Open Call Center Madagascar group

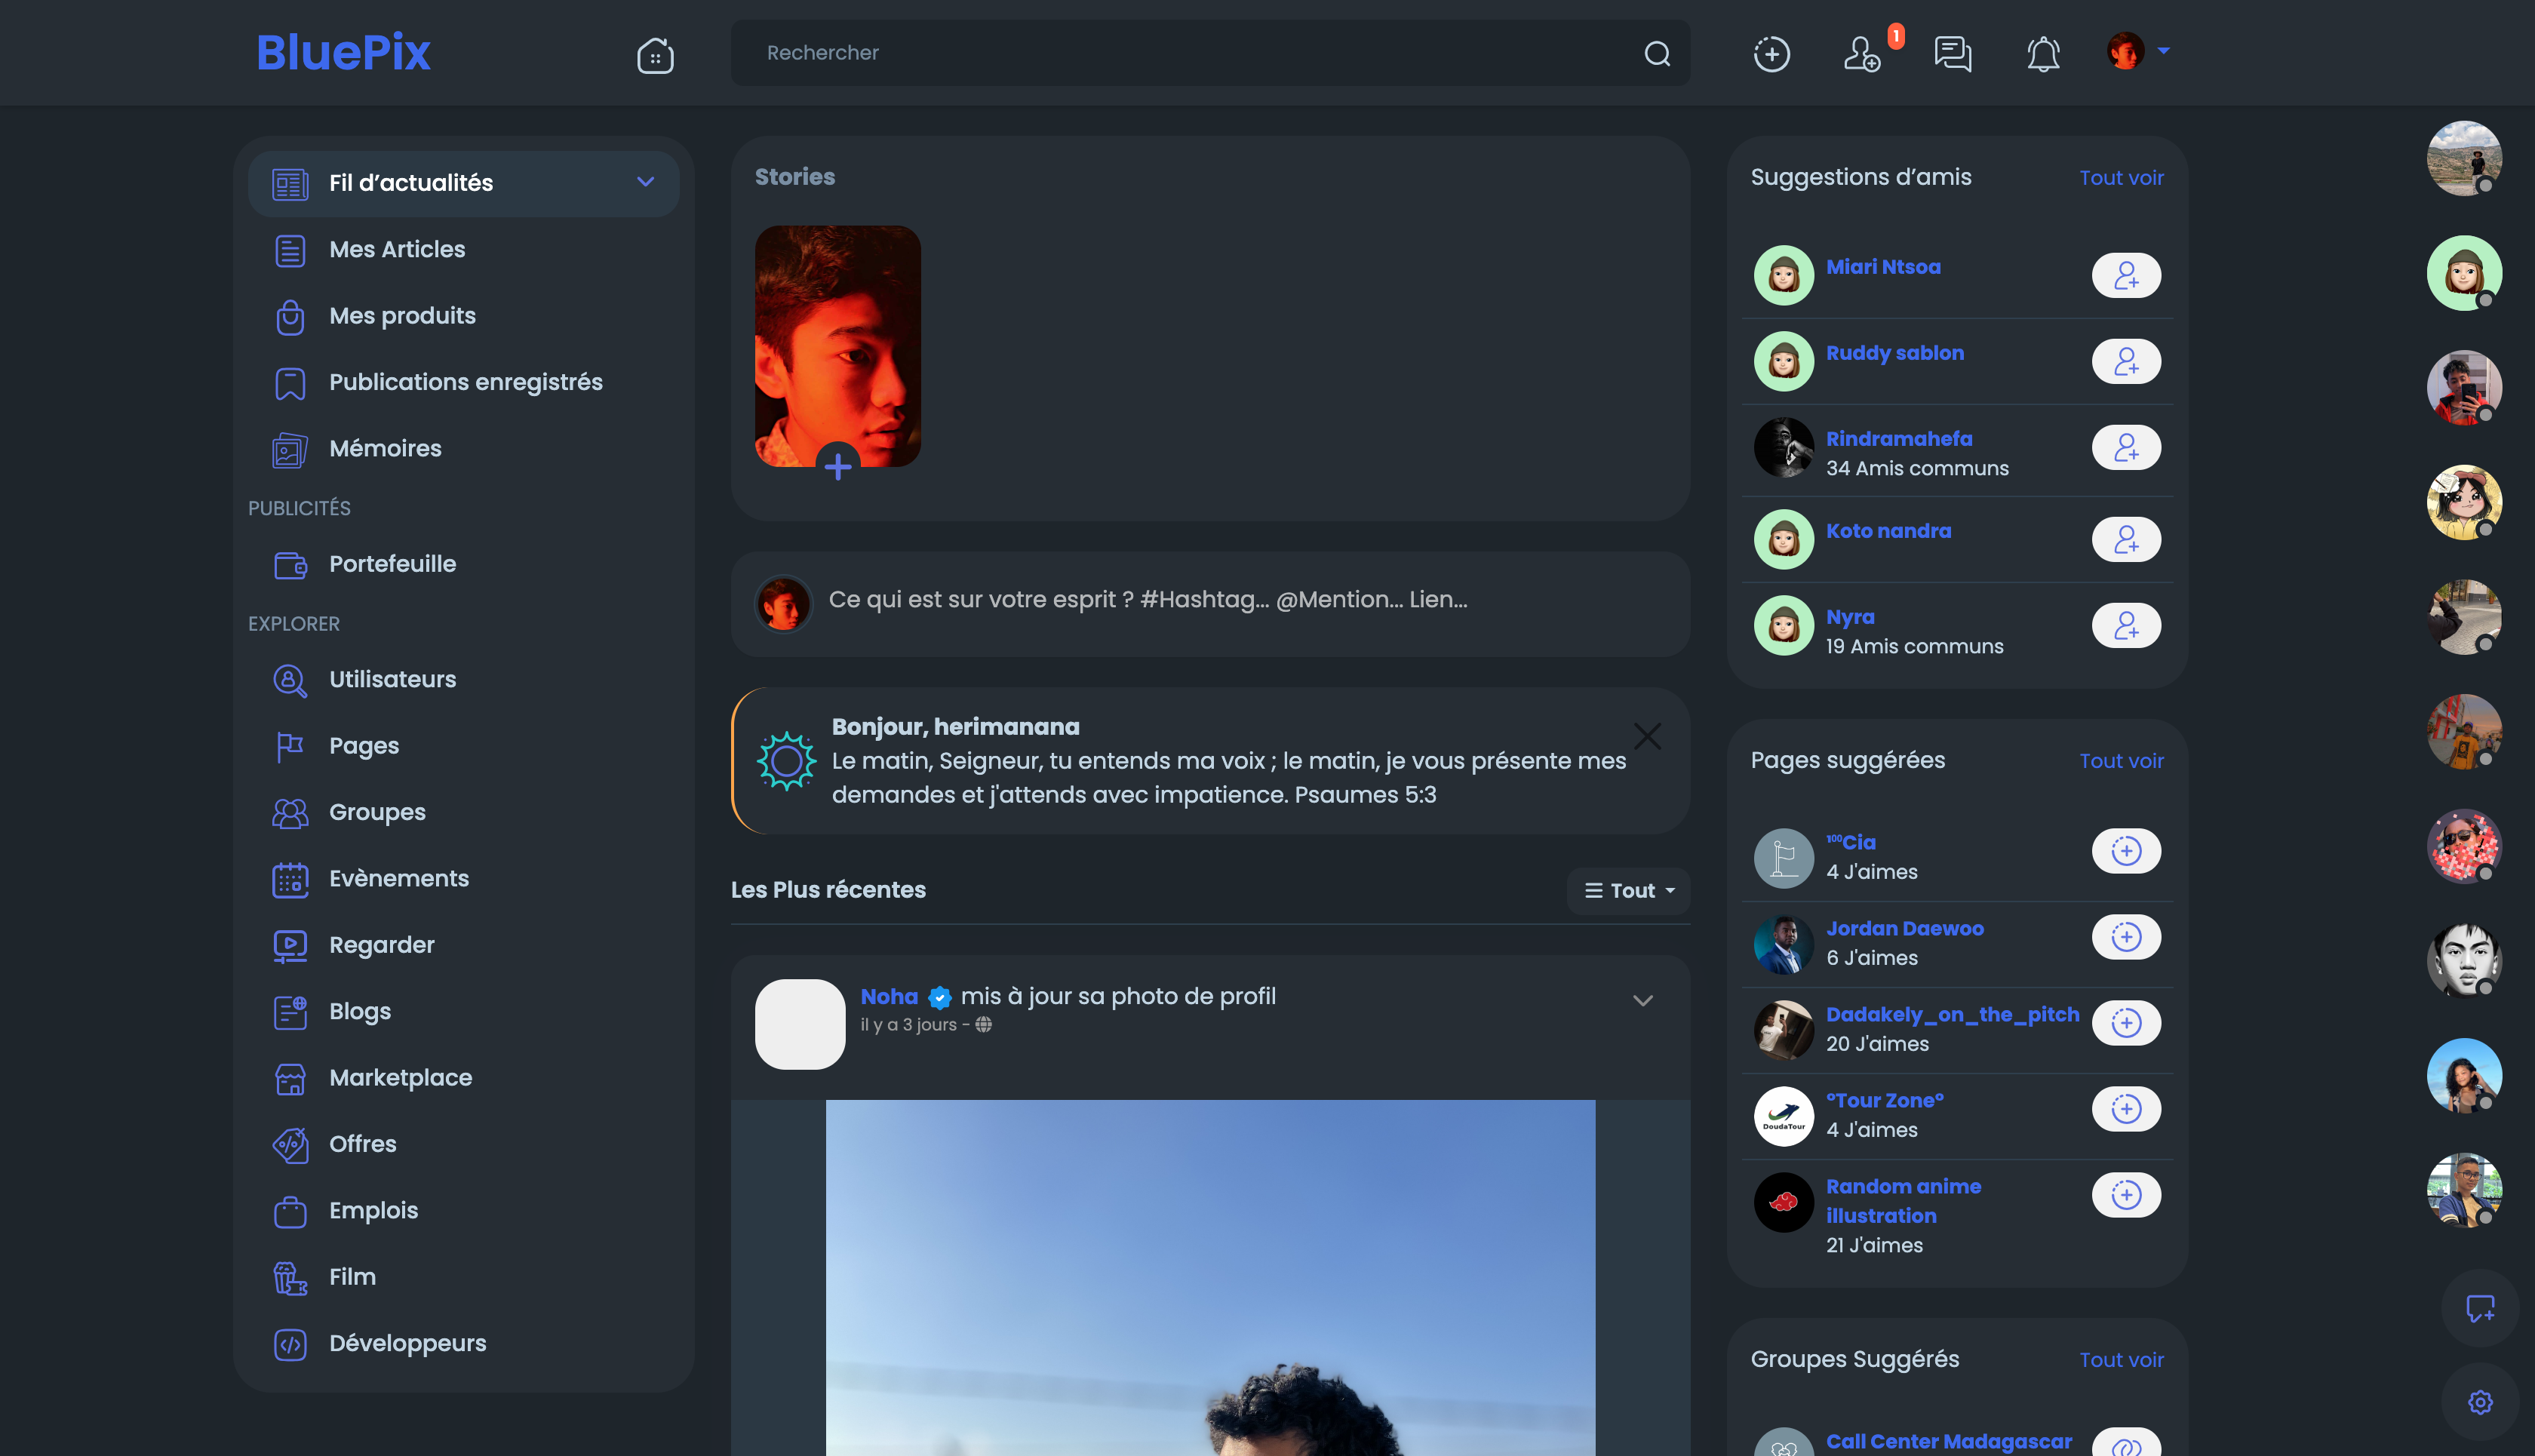tap(1948, 1441)
